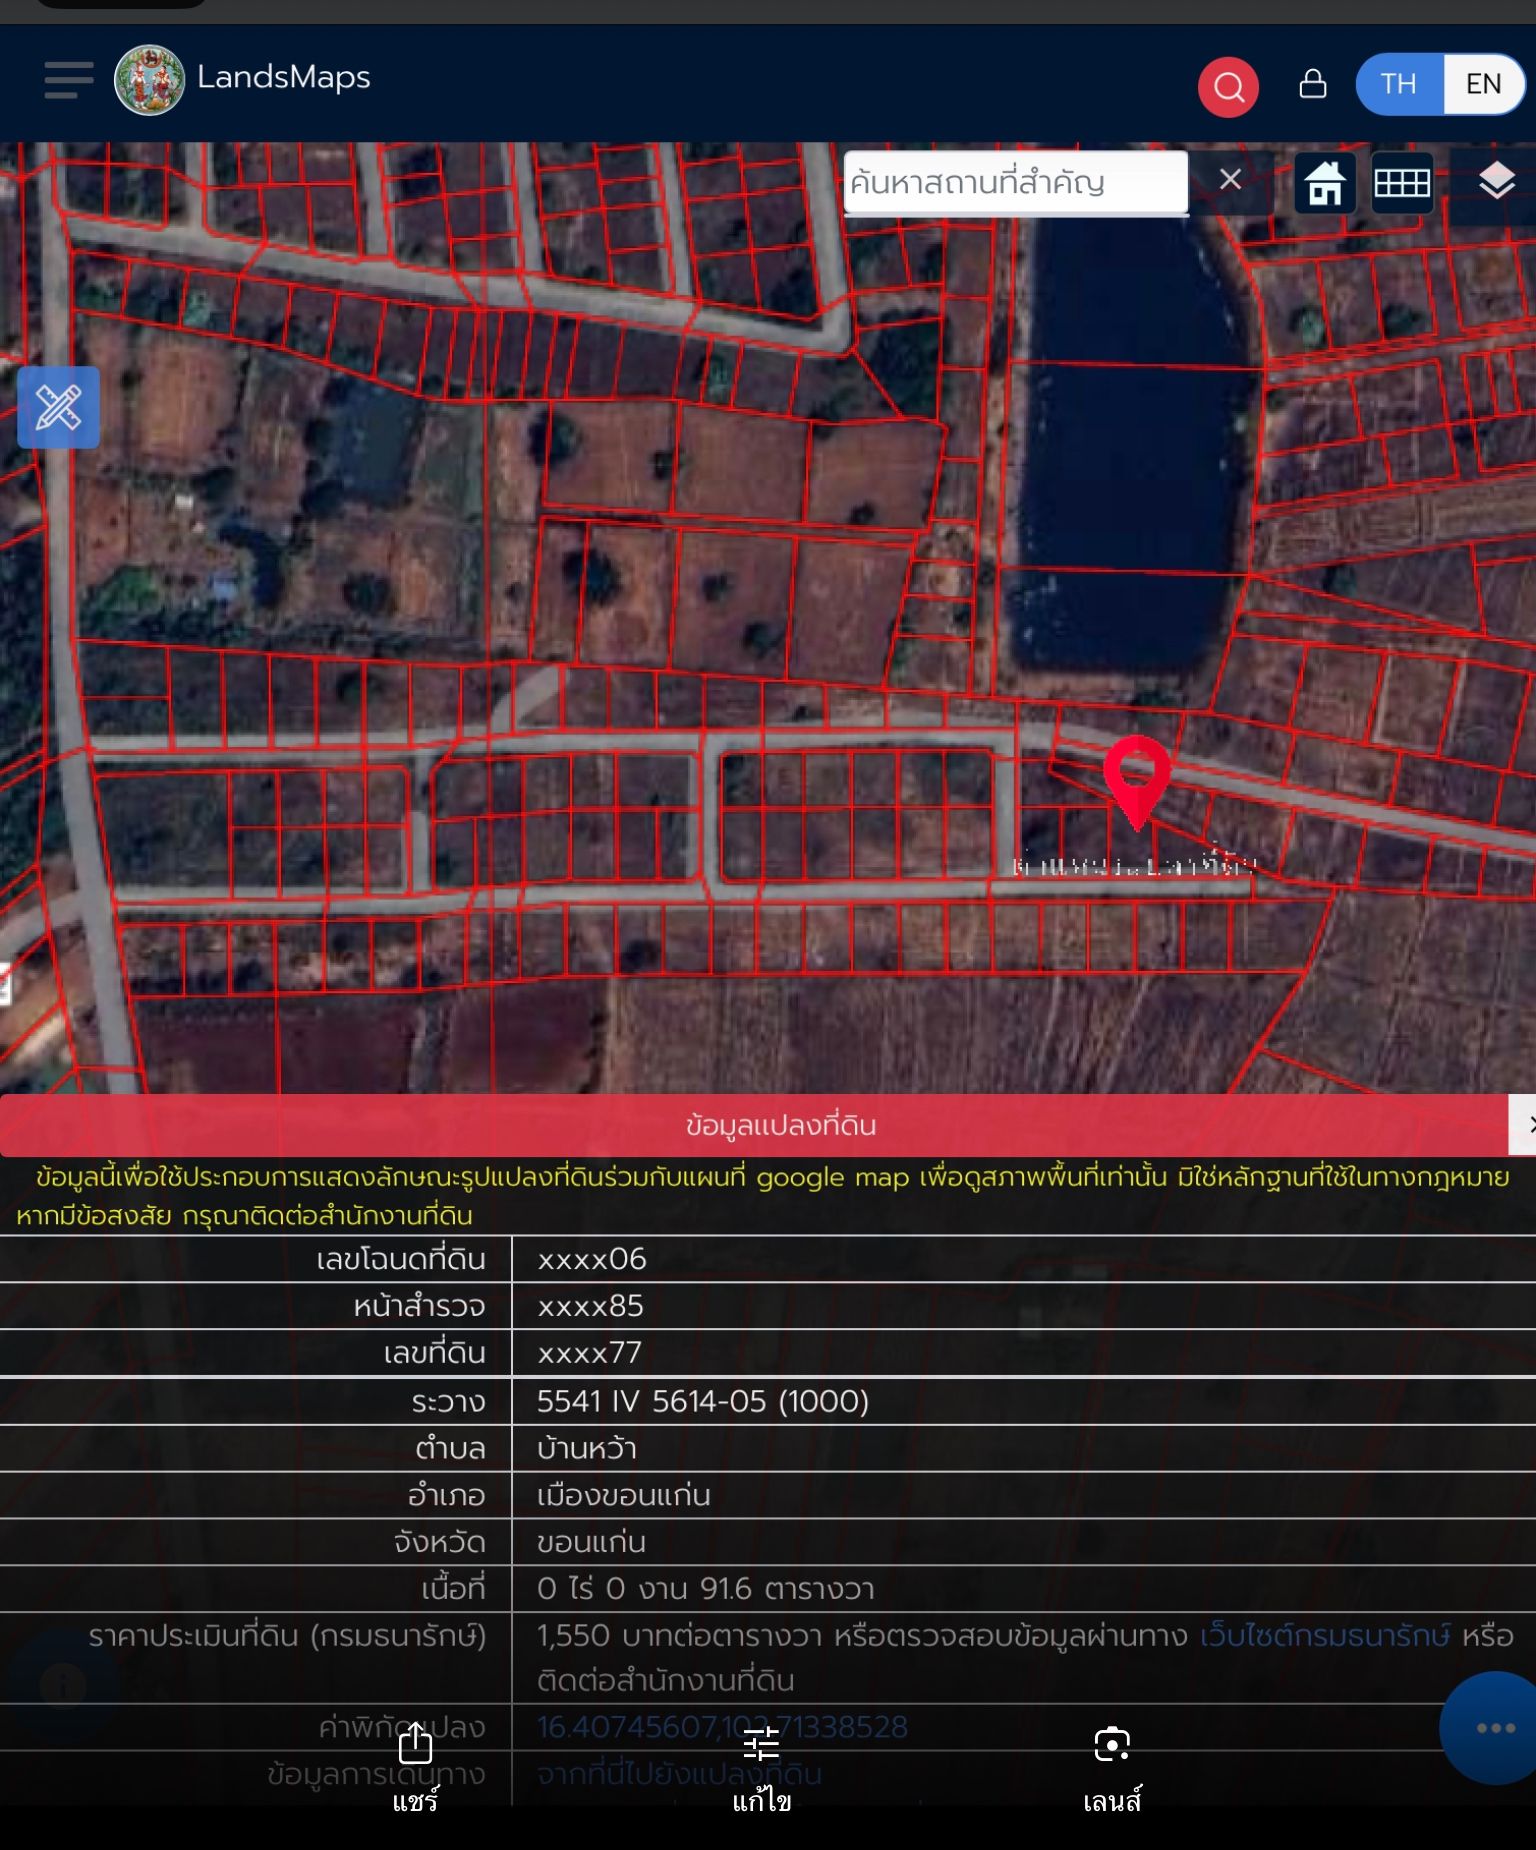Tap the แก้ไข edit sliders button
The height and width of the screenshot is (1850, 1536).
pyautogui.click(x=761, y=1769)
